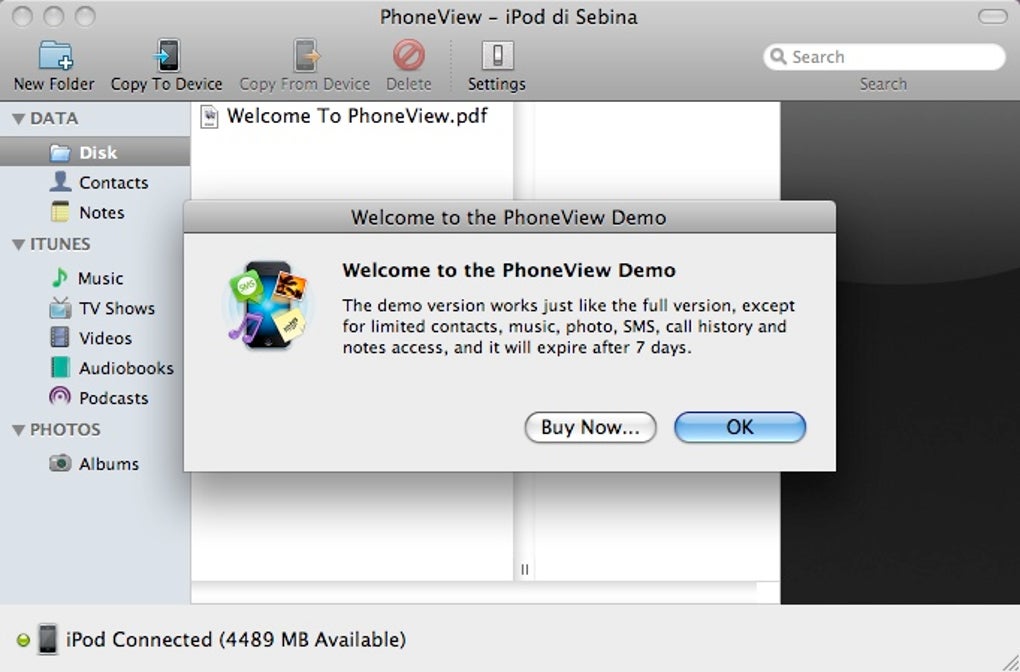
Task: Open Settings from the toolbar icon
Action: 497,55
